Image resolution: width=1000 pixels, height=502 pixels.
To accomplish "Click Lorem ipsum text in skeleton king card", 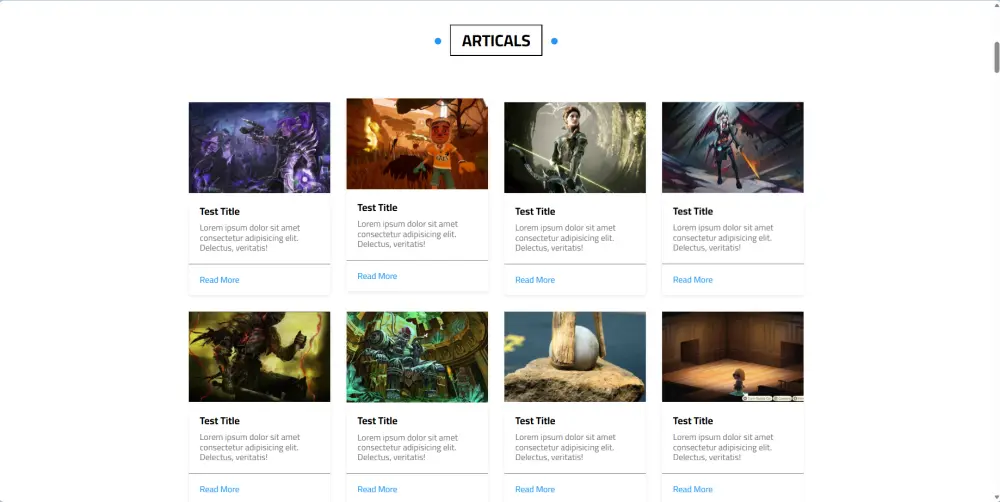I will coord(408,447).
